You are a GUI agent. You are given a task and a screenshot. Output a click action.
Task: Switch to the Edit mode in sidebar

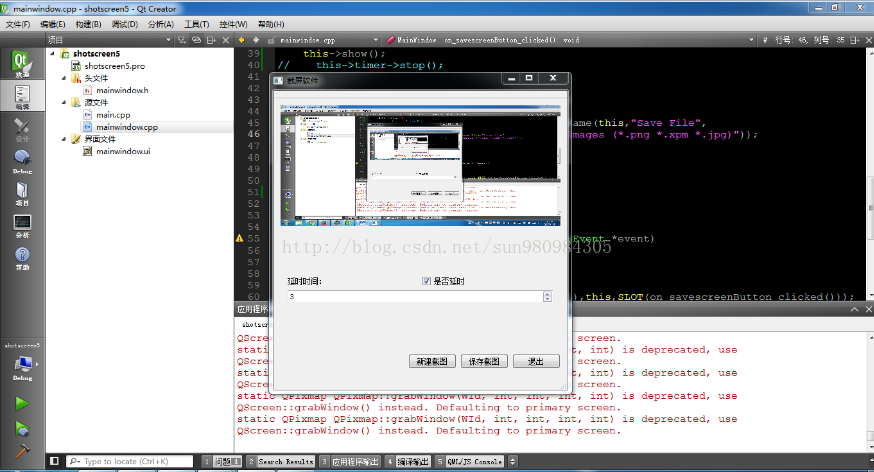21,96
